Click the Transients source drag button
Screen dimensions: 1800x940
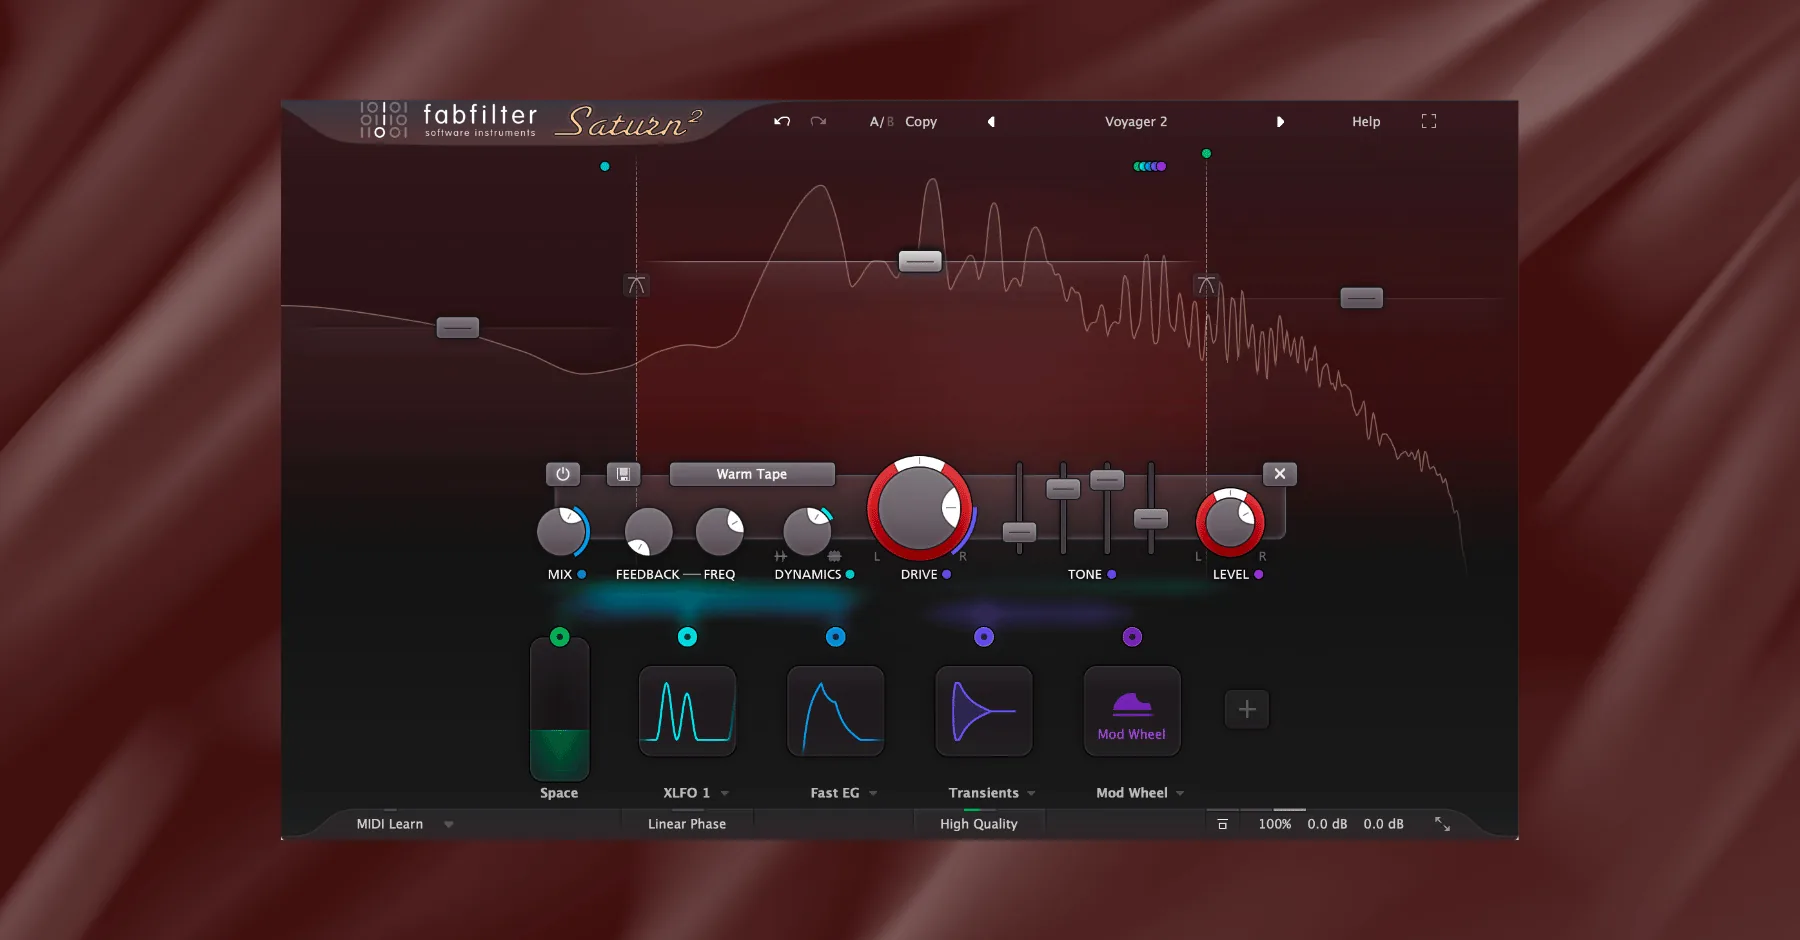coord(984,637)
